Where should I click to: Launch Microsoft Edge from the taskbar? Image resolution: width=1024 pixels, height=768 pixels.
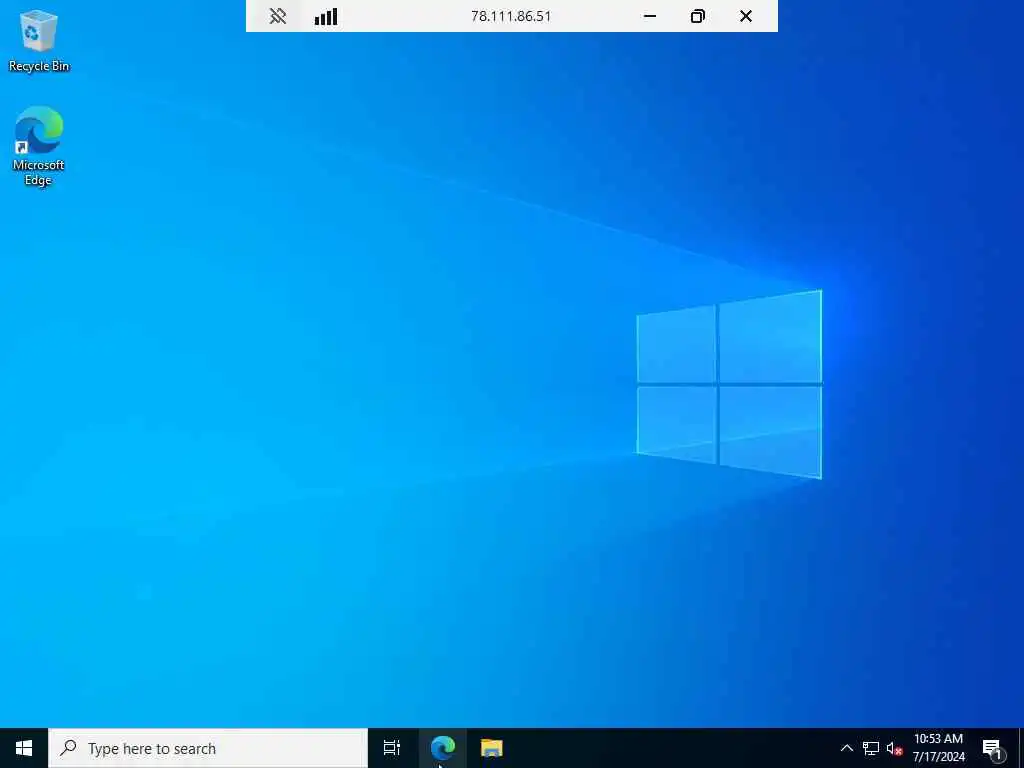click(x=443, y=748)
